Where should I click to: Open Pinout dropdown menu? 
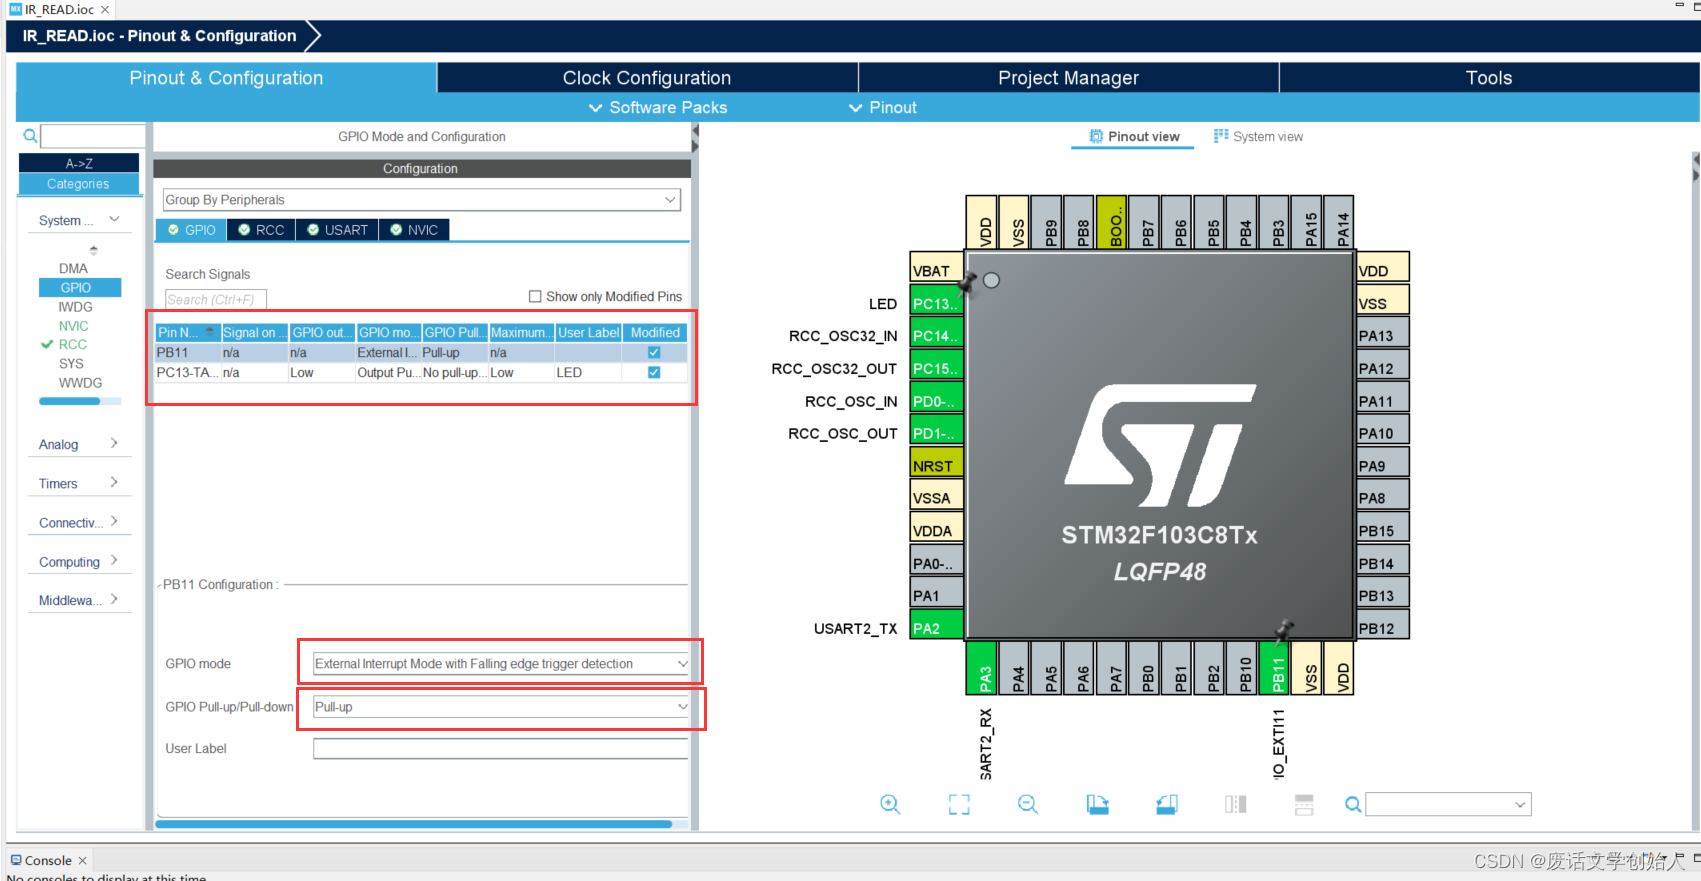pos(883,107)
